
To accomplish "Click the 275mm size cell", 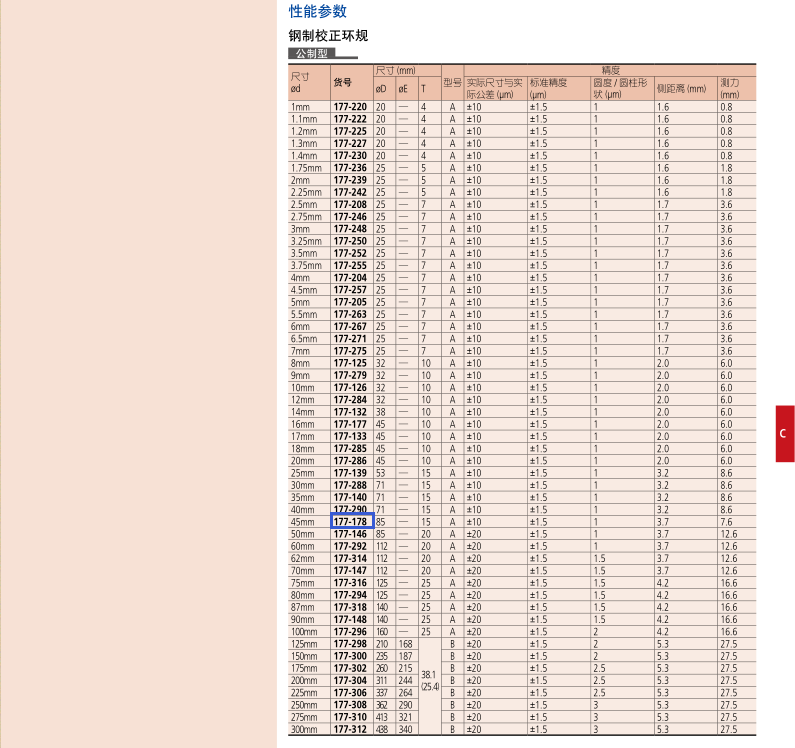I will point(304,718).
